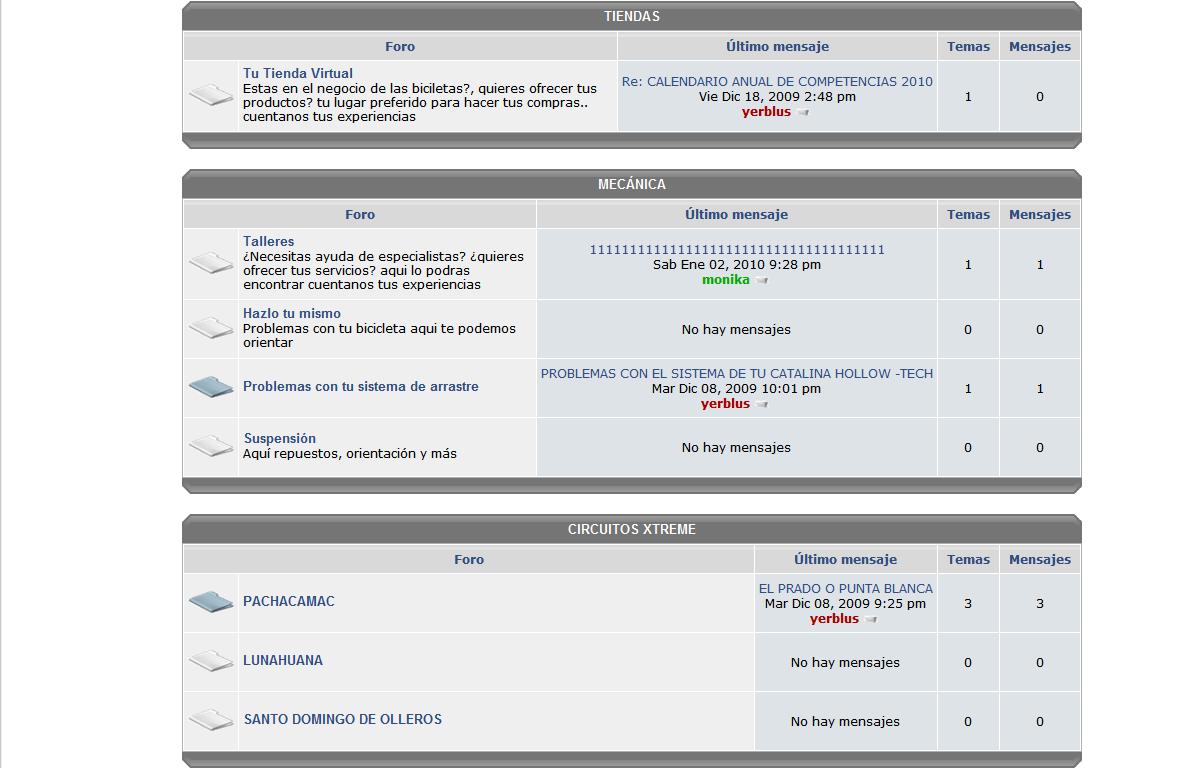Open the Hazlo tu mismo forum
The width and height of the screenshot is (1201, 768).
click(292, 313)
